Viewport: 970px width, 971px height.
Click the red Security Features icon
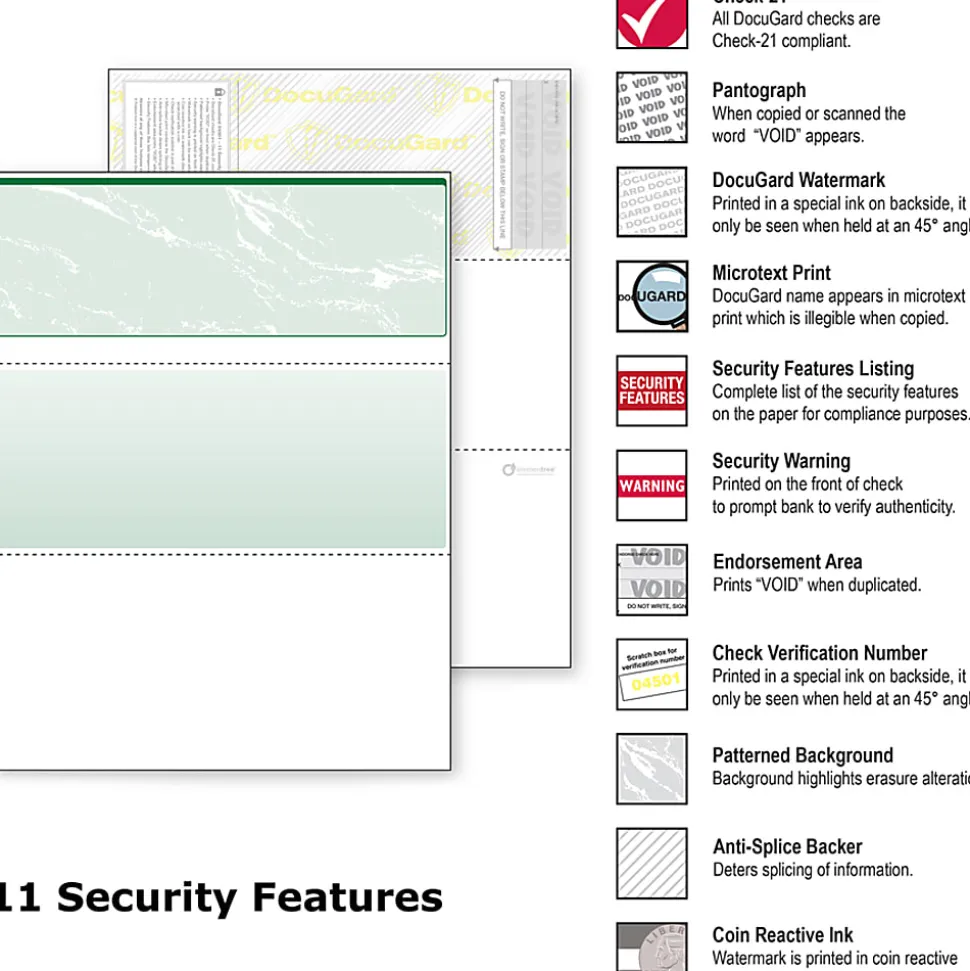click(x=652, y=391)
